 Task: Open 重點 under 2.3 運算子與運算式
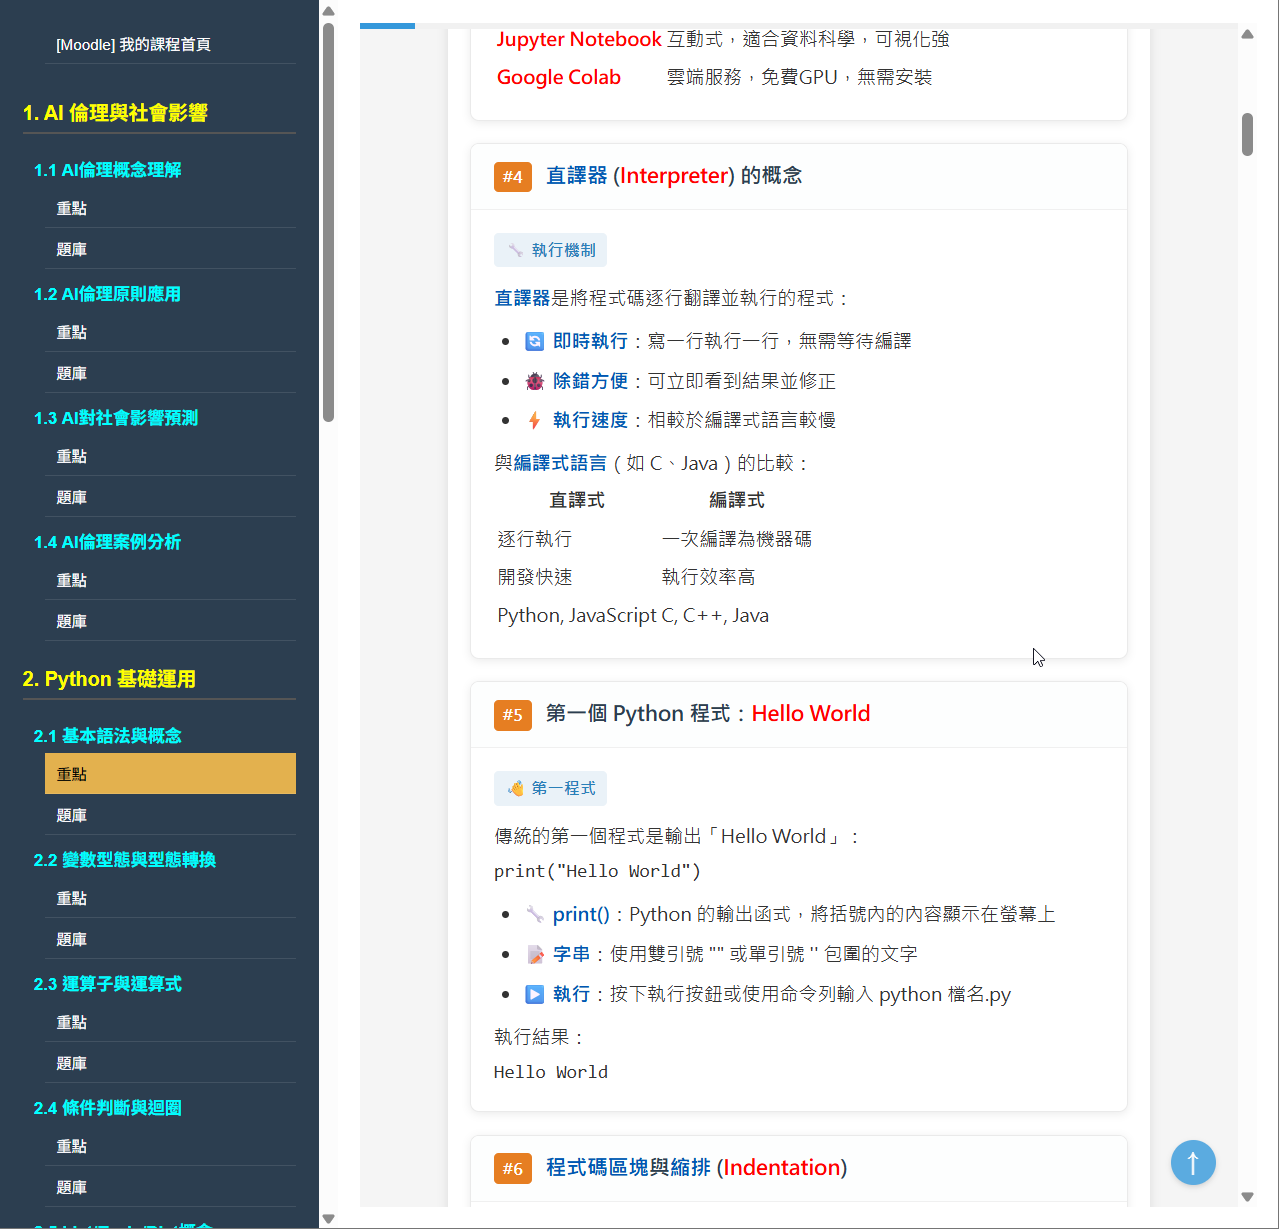(170, 1022)
